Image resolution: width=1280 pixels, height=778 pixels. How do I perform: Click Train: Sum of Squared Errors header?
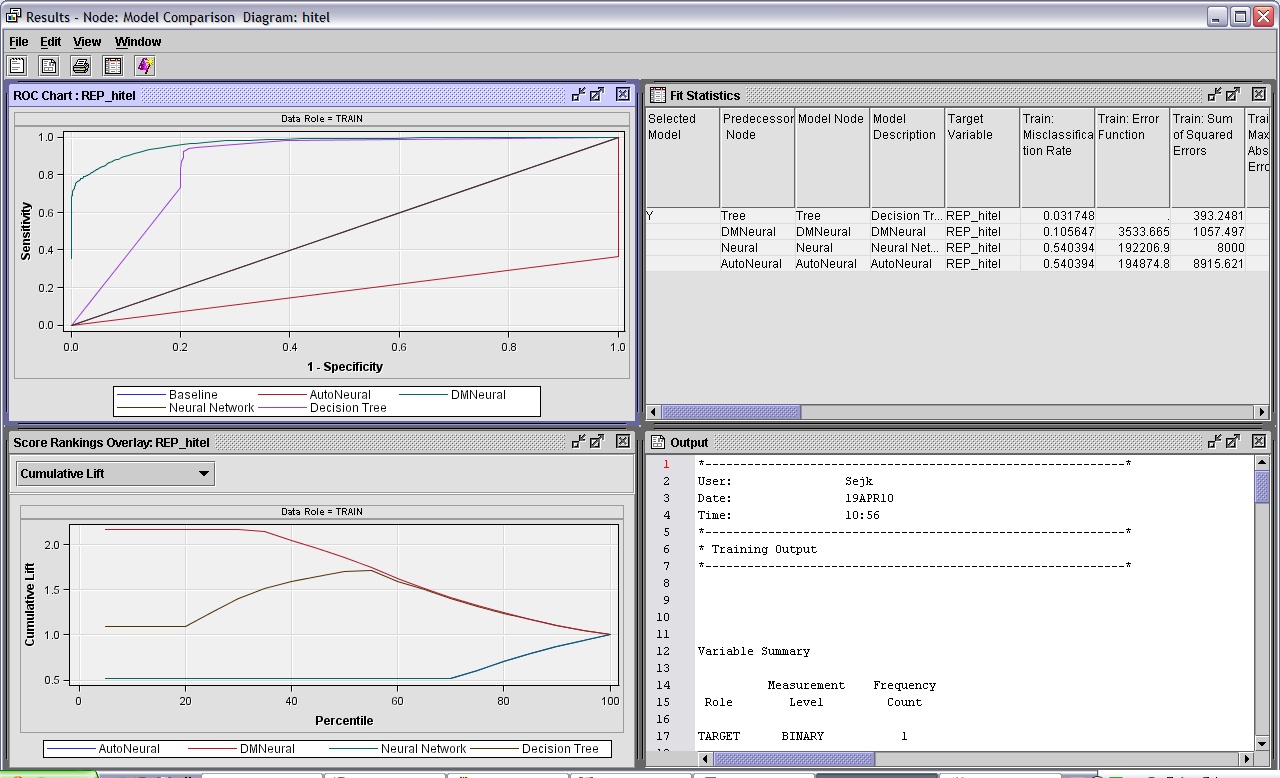pyautogui.click(x=1207, y=158)
